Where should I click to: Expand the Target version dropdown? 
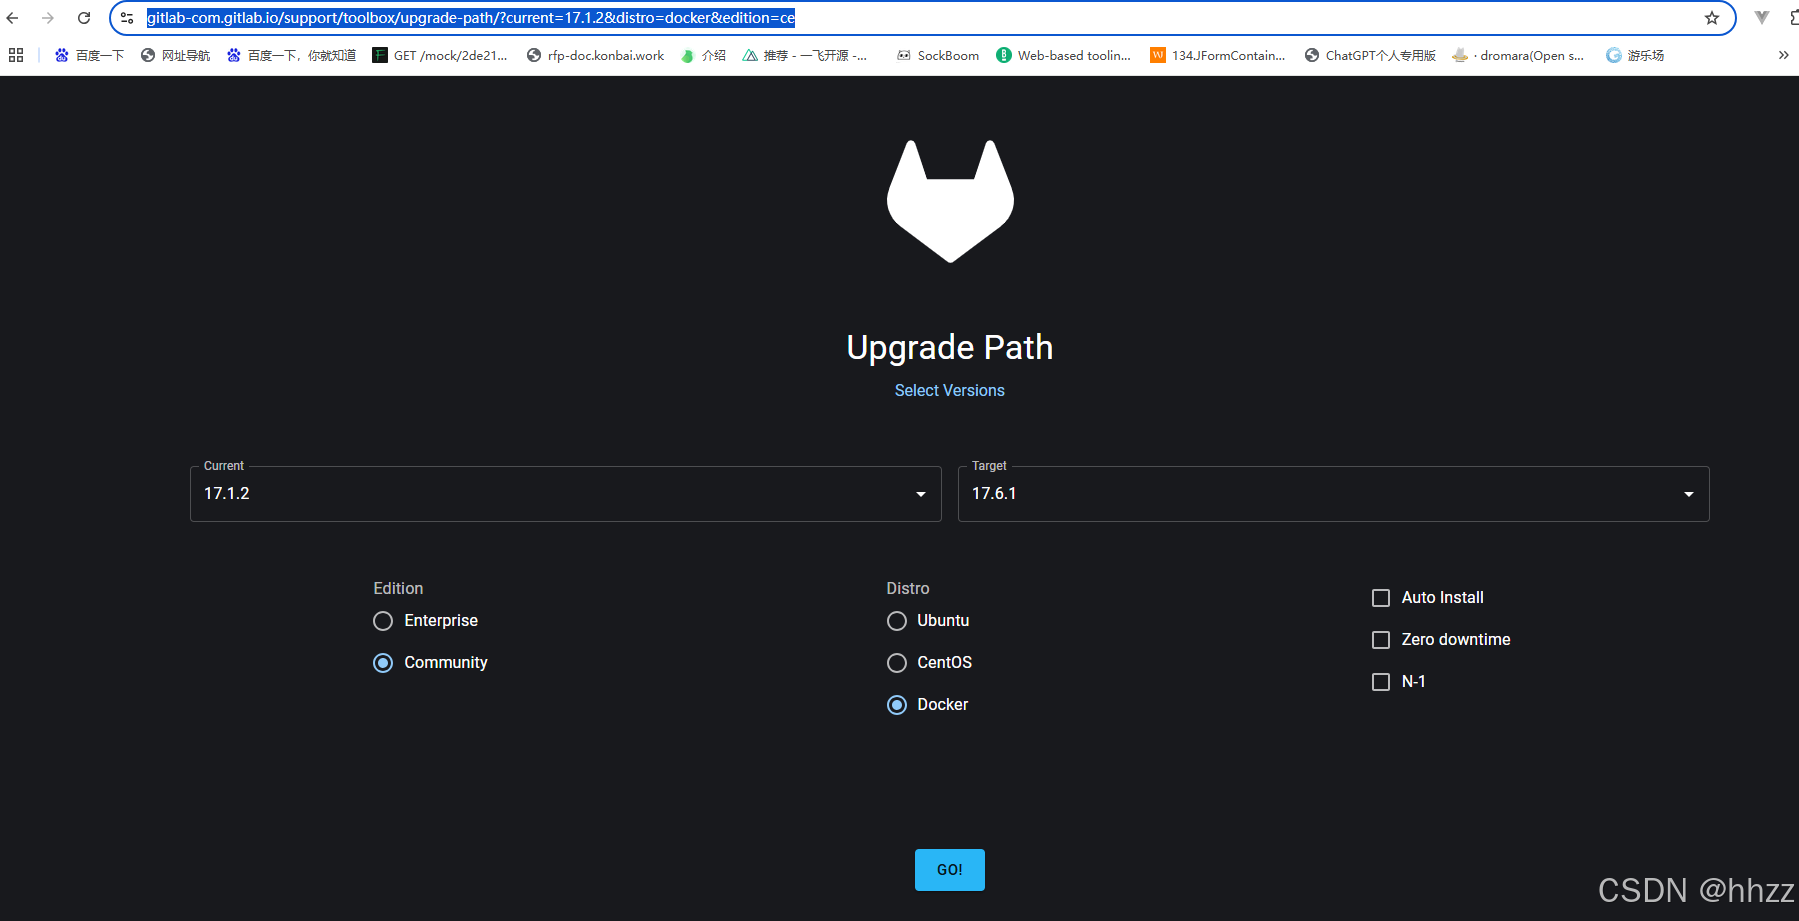(x=1334, y=494)
